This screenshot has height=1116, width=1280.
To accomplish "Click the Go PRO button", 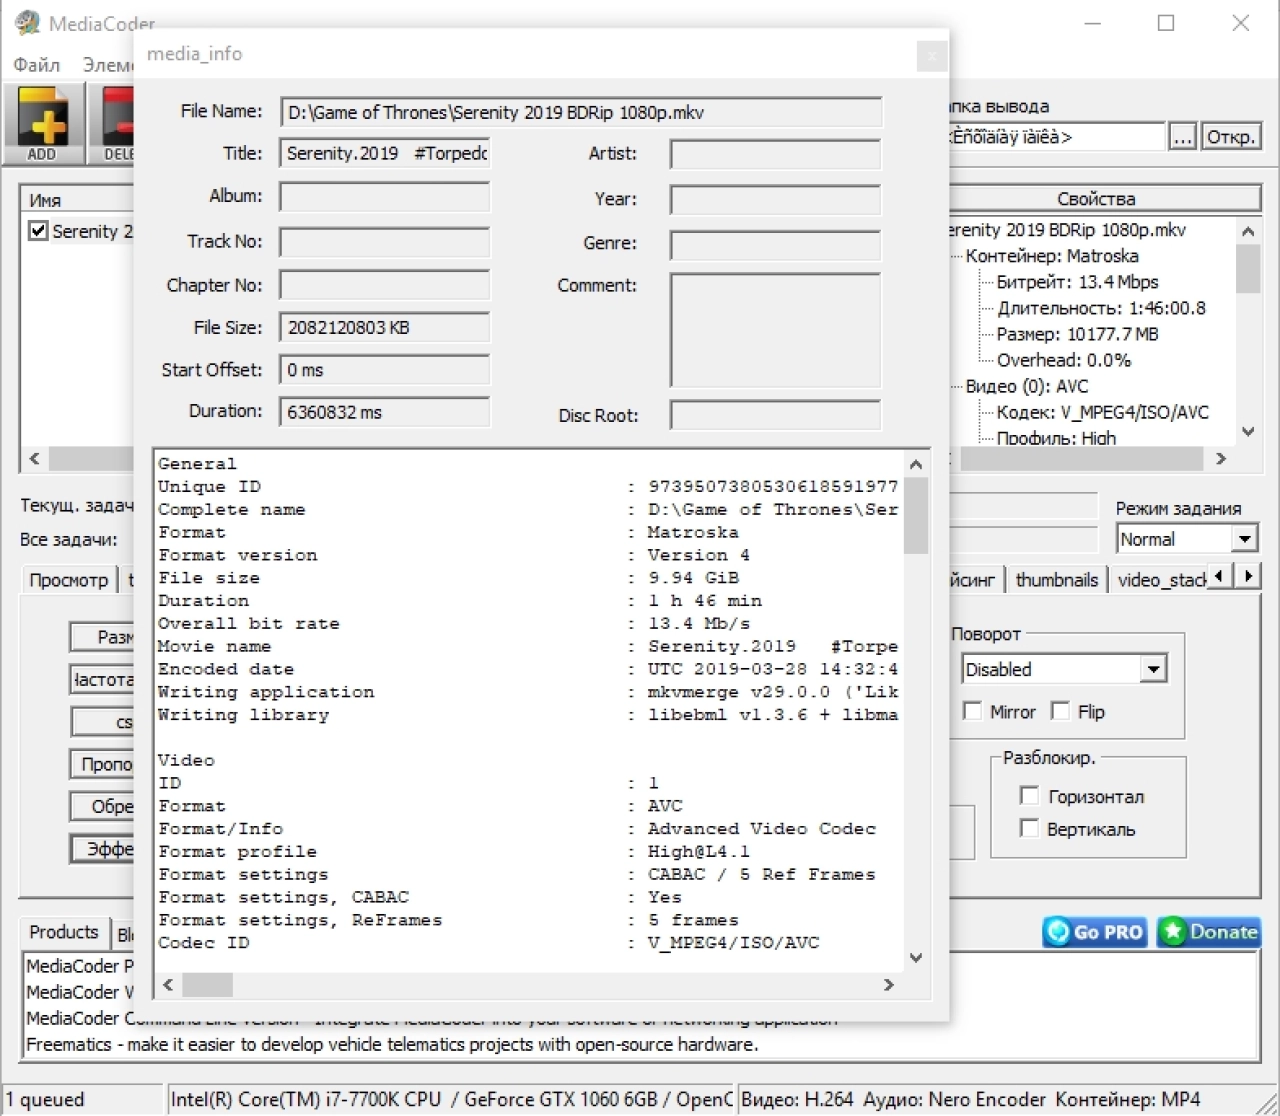I will pos(1096,932).
